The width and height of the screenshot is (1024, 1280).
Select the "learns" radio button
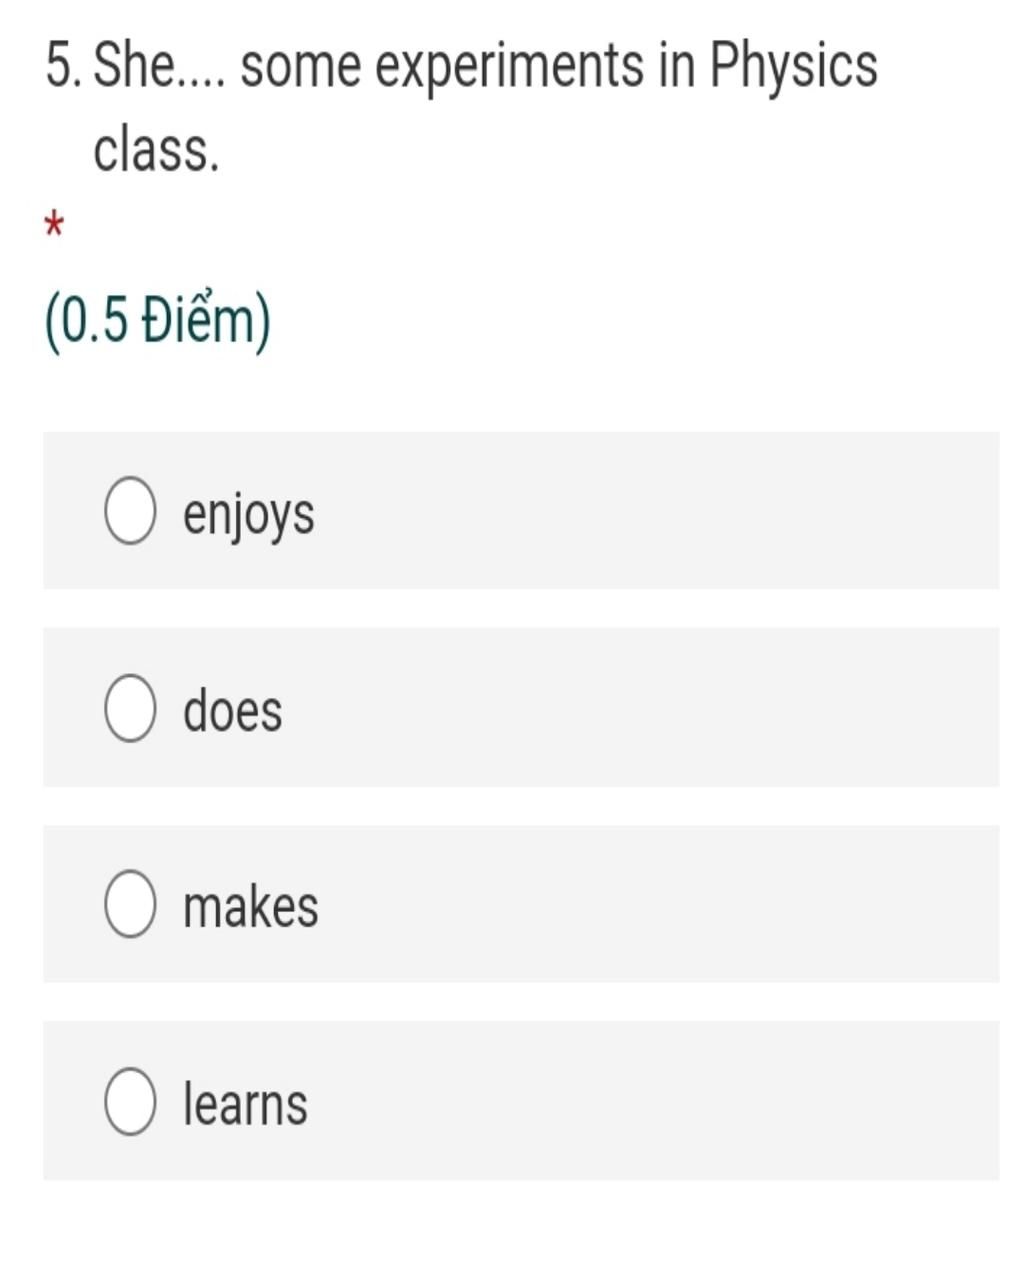[130, 1101]
